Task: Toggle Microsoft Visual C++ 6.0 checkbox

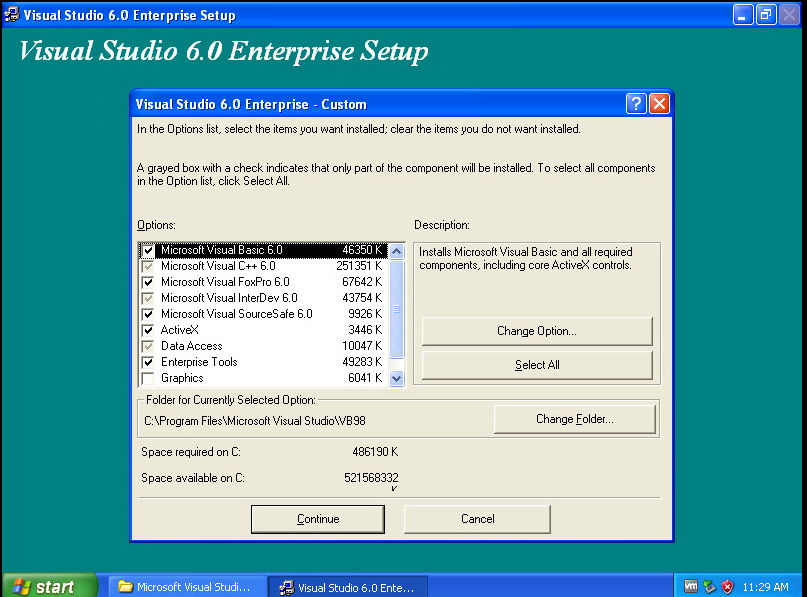Action: [x=148, y=266]
